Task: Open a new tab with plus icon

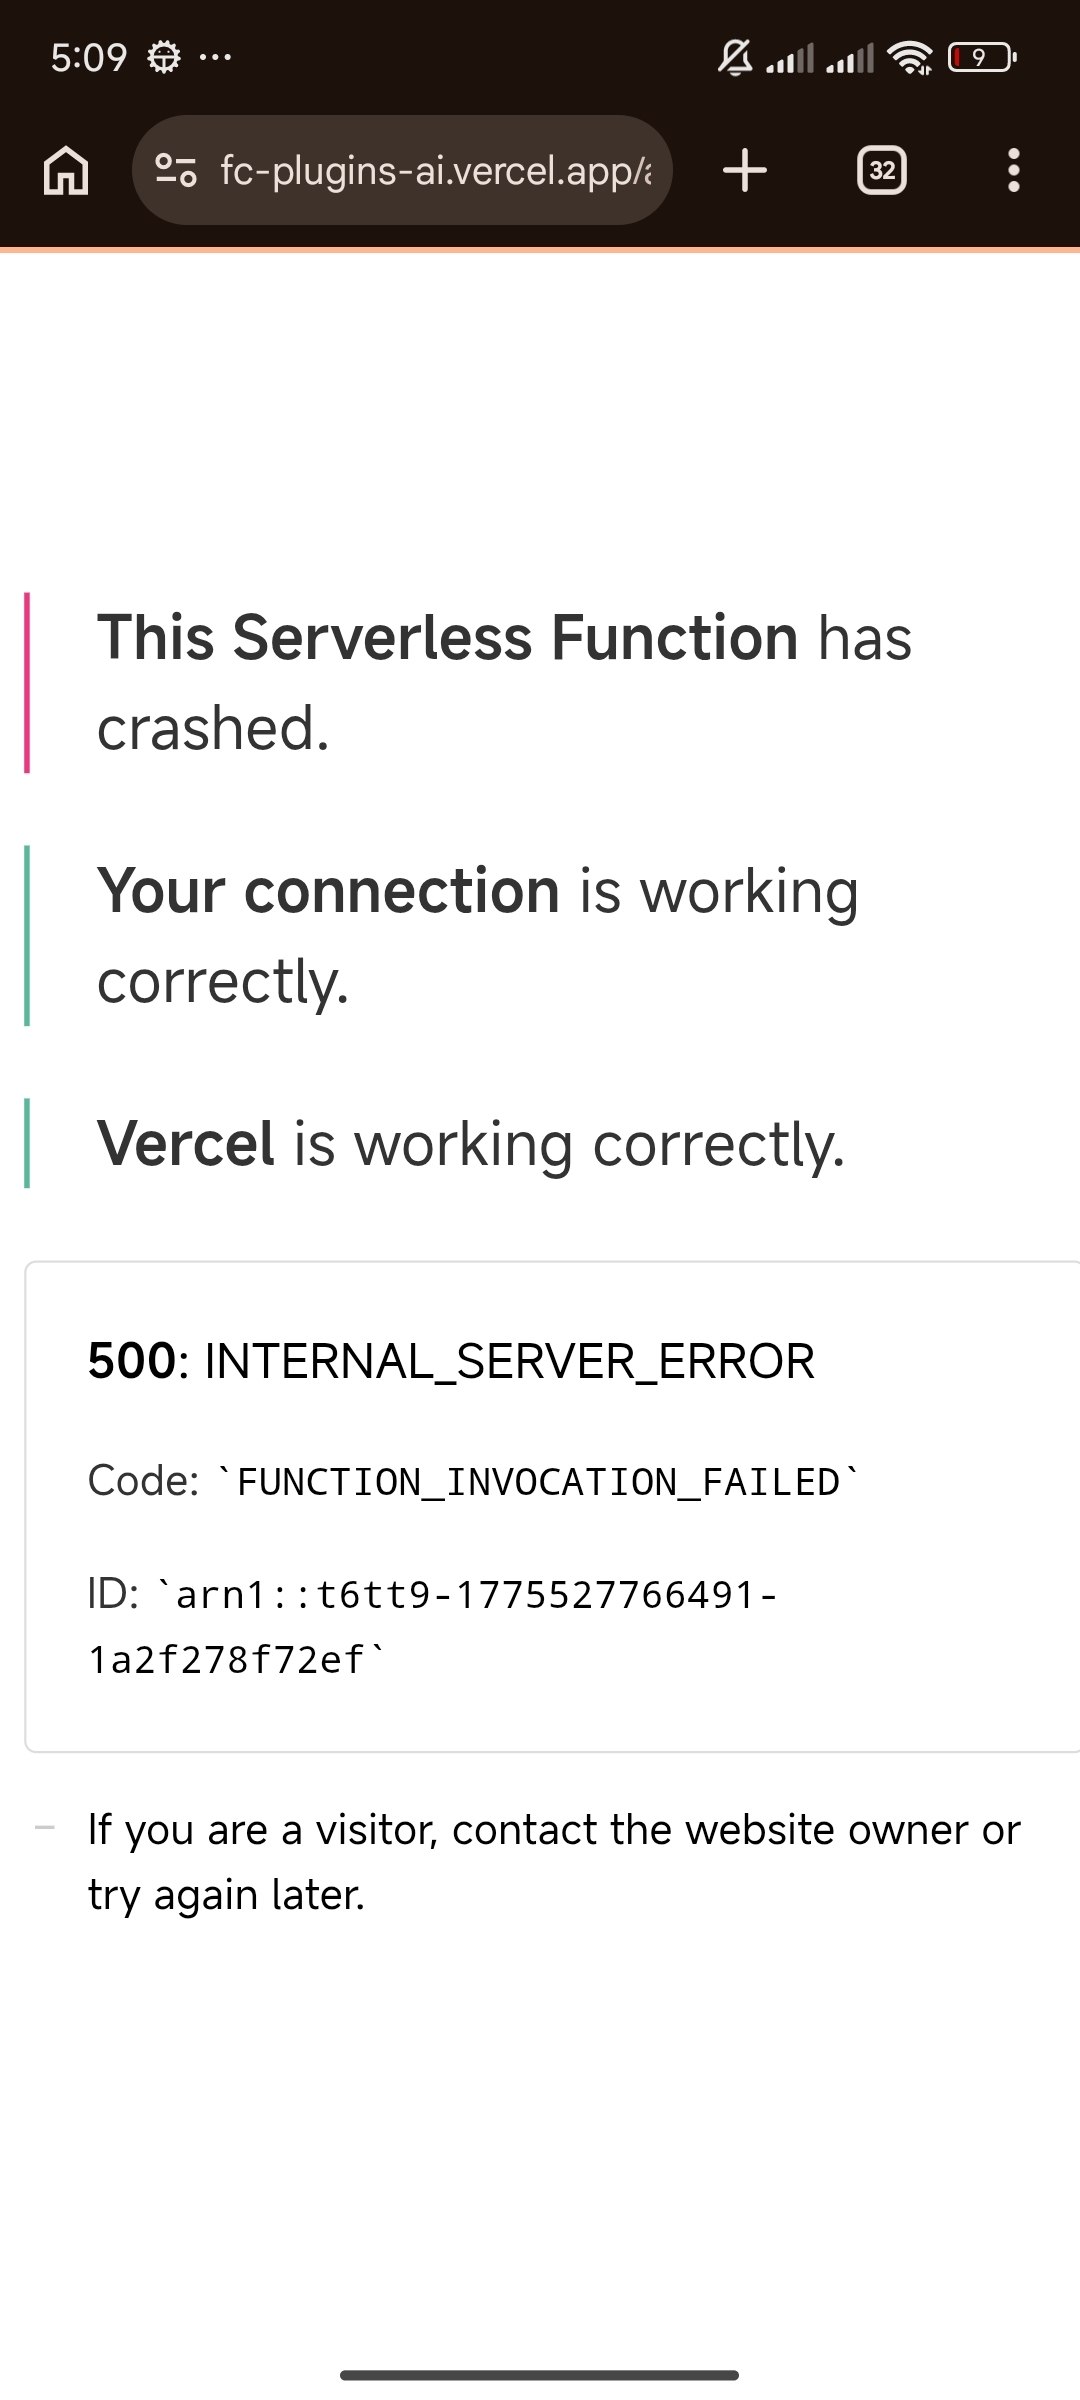Action: [x=745, y=170]
